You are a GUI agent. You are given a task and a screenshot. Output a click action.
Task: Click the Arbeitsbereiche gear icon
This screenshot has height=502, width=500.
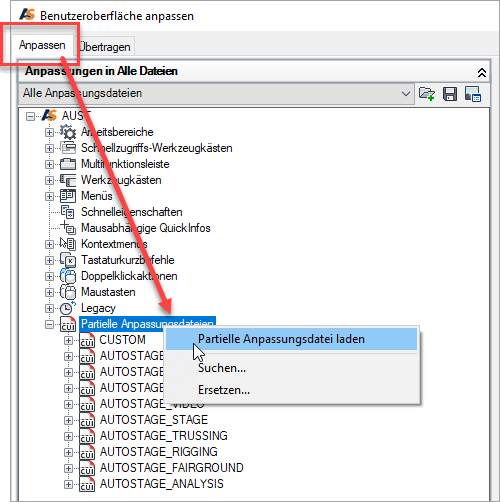click(x=68, y=132)
